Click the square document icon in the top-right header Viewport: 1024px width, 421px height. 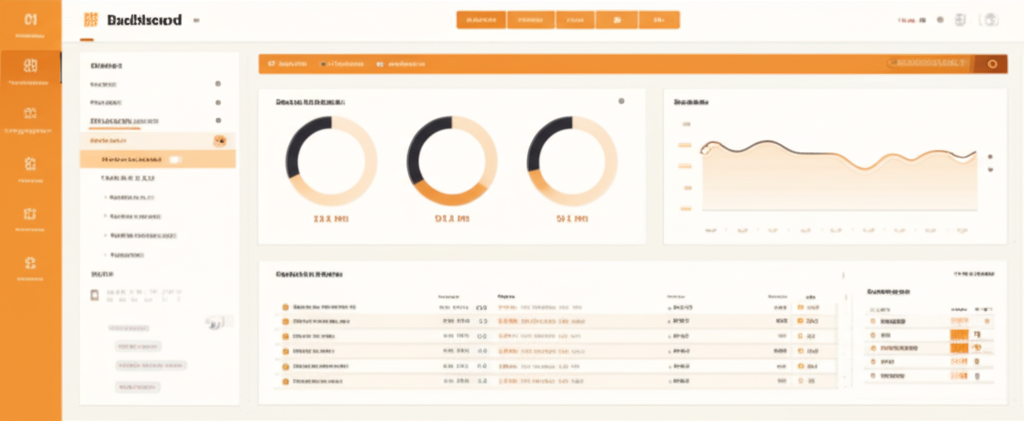(960, 20)
